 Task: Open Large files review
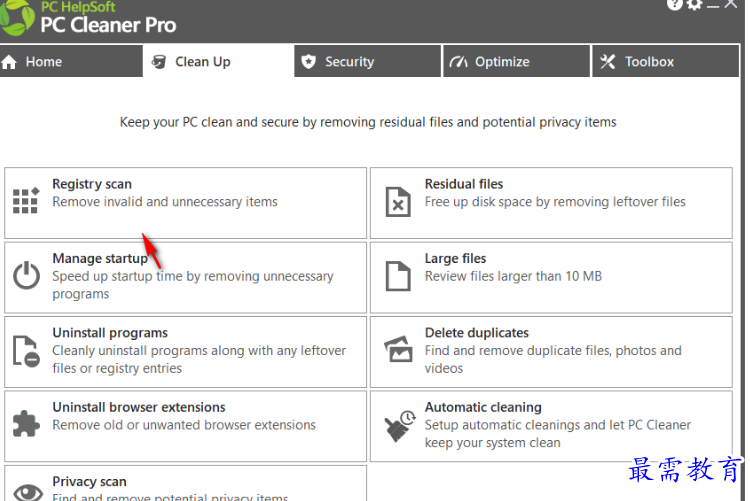551,278
